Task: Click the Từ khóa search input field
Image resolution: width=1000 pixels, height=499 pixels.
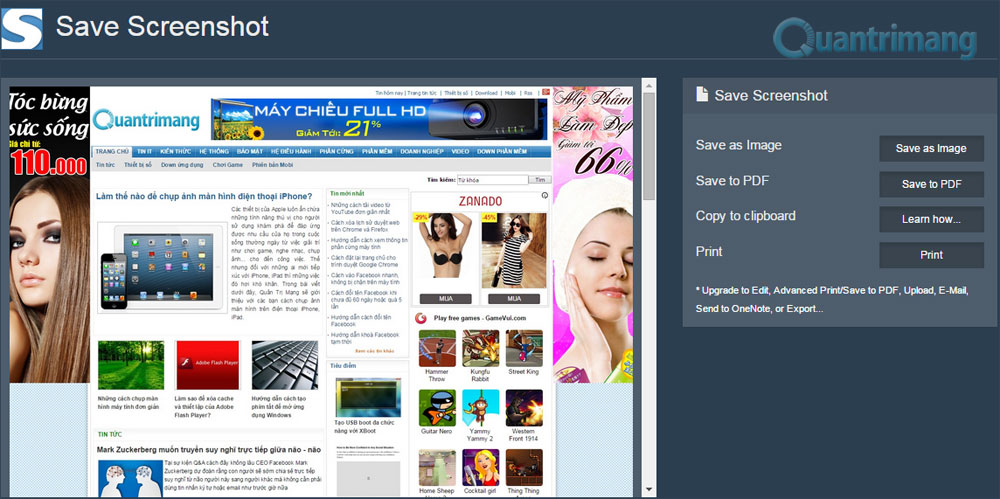Action: click(x=492, y=180)
